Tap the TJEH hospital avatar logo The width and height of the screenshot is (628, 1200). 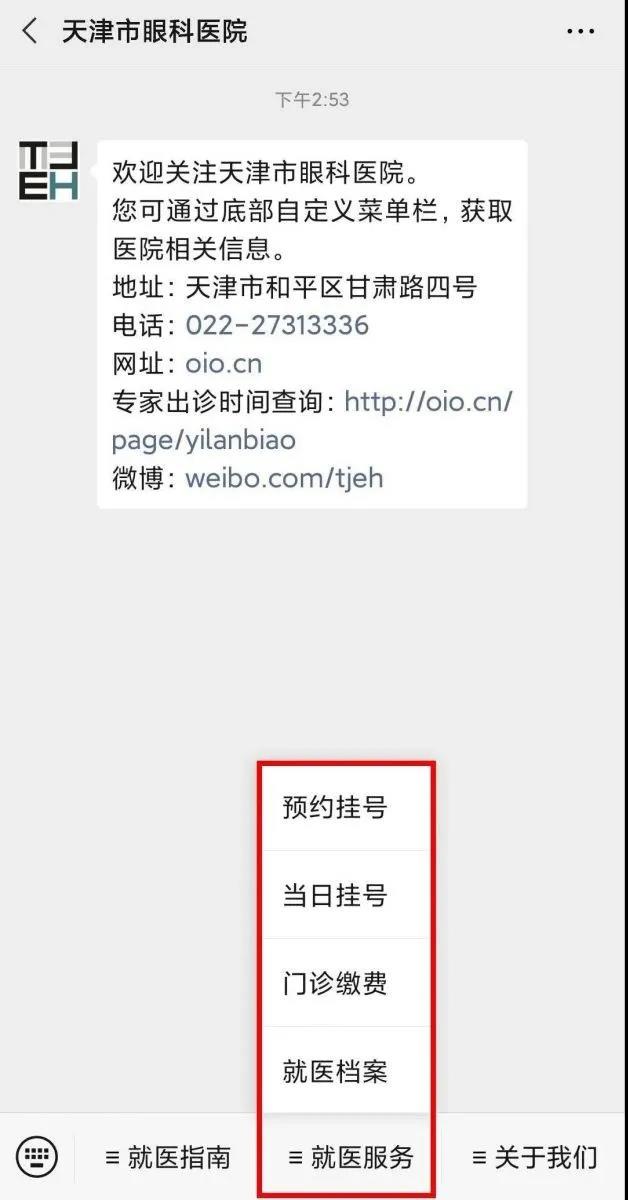[x=48, y=171]
